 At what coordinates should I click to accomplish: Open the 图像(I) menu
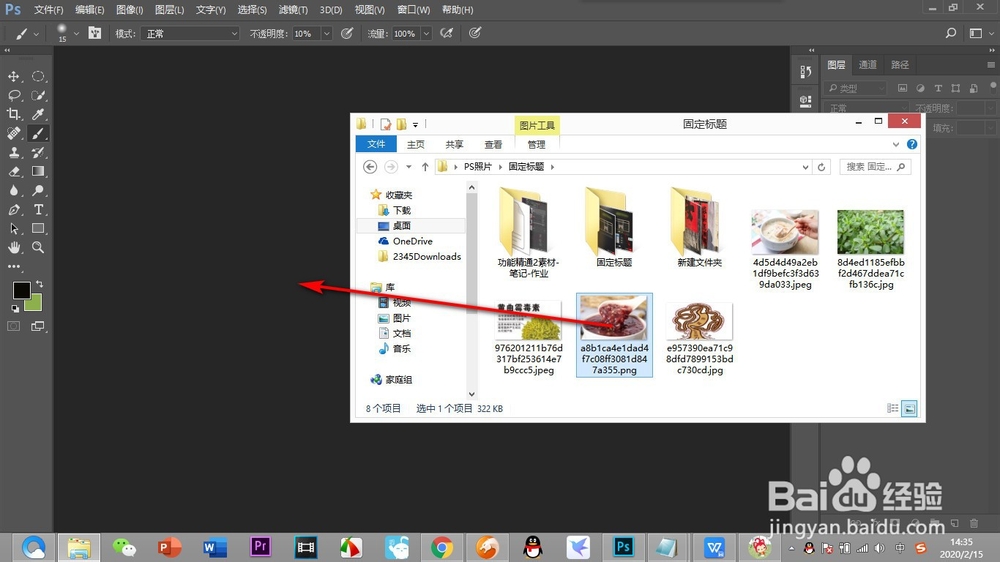click(129, 10)
